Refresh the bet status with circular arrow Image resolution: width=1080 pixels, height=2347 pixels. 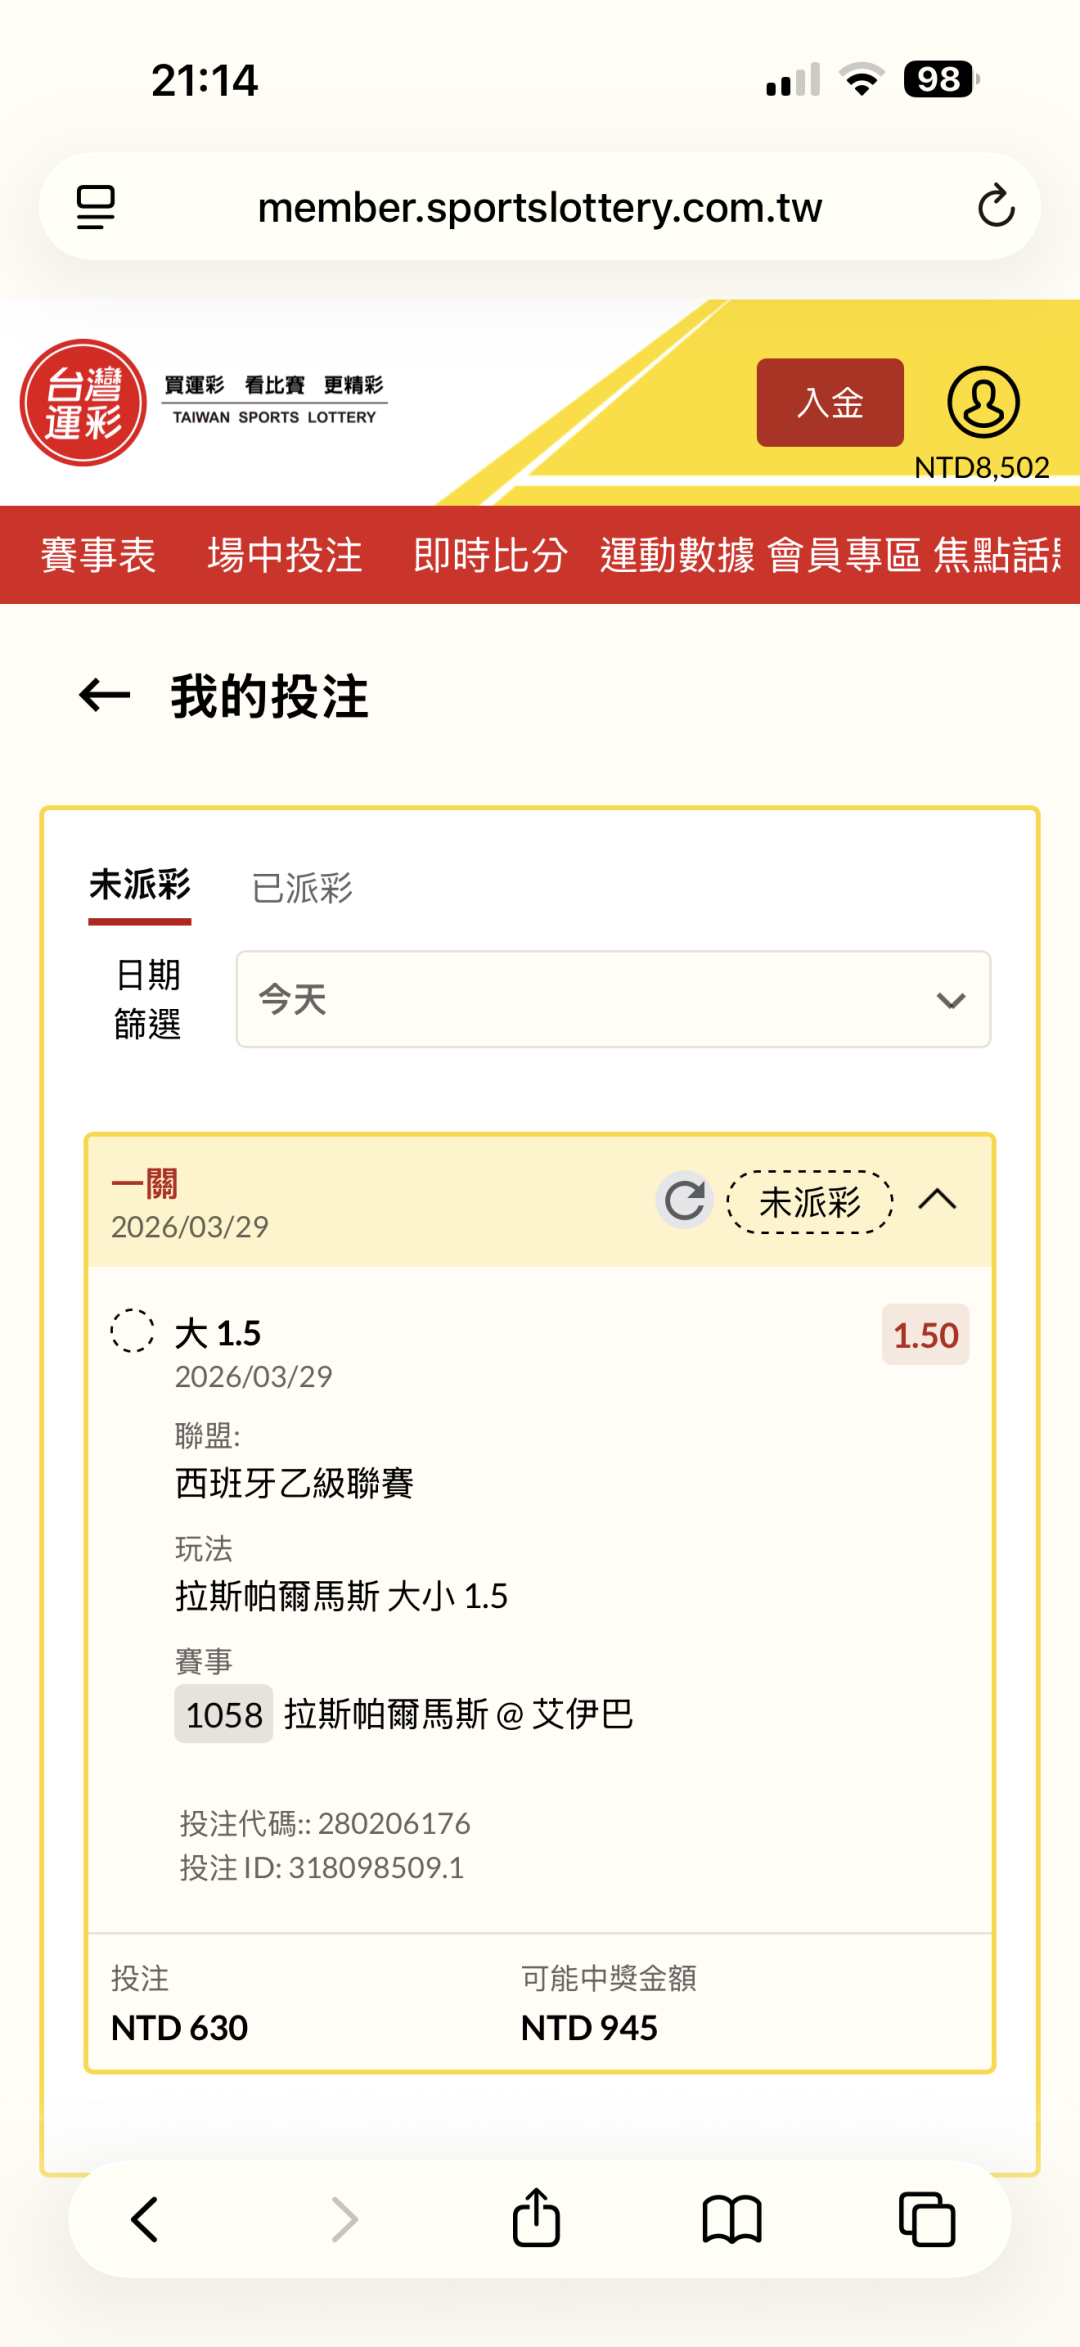(x=685, y=1200)
